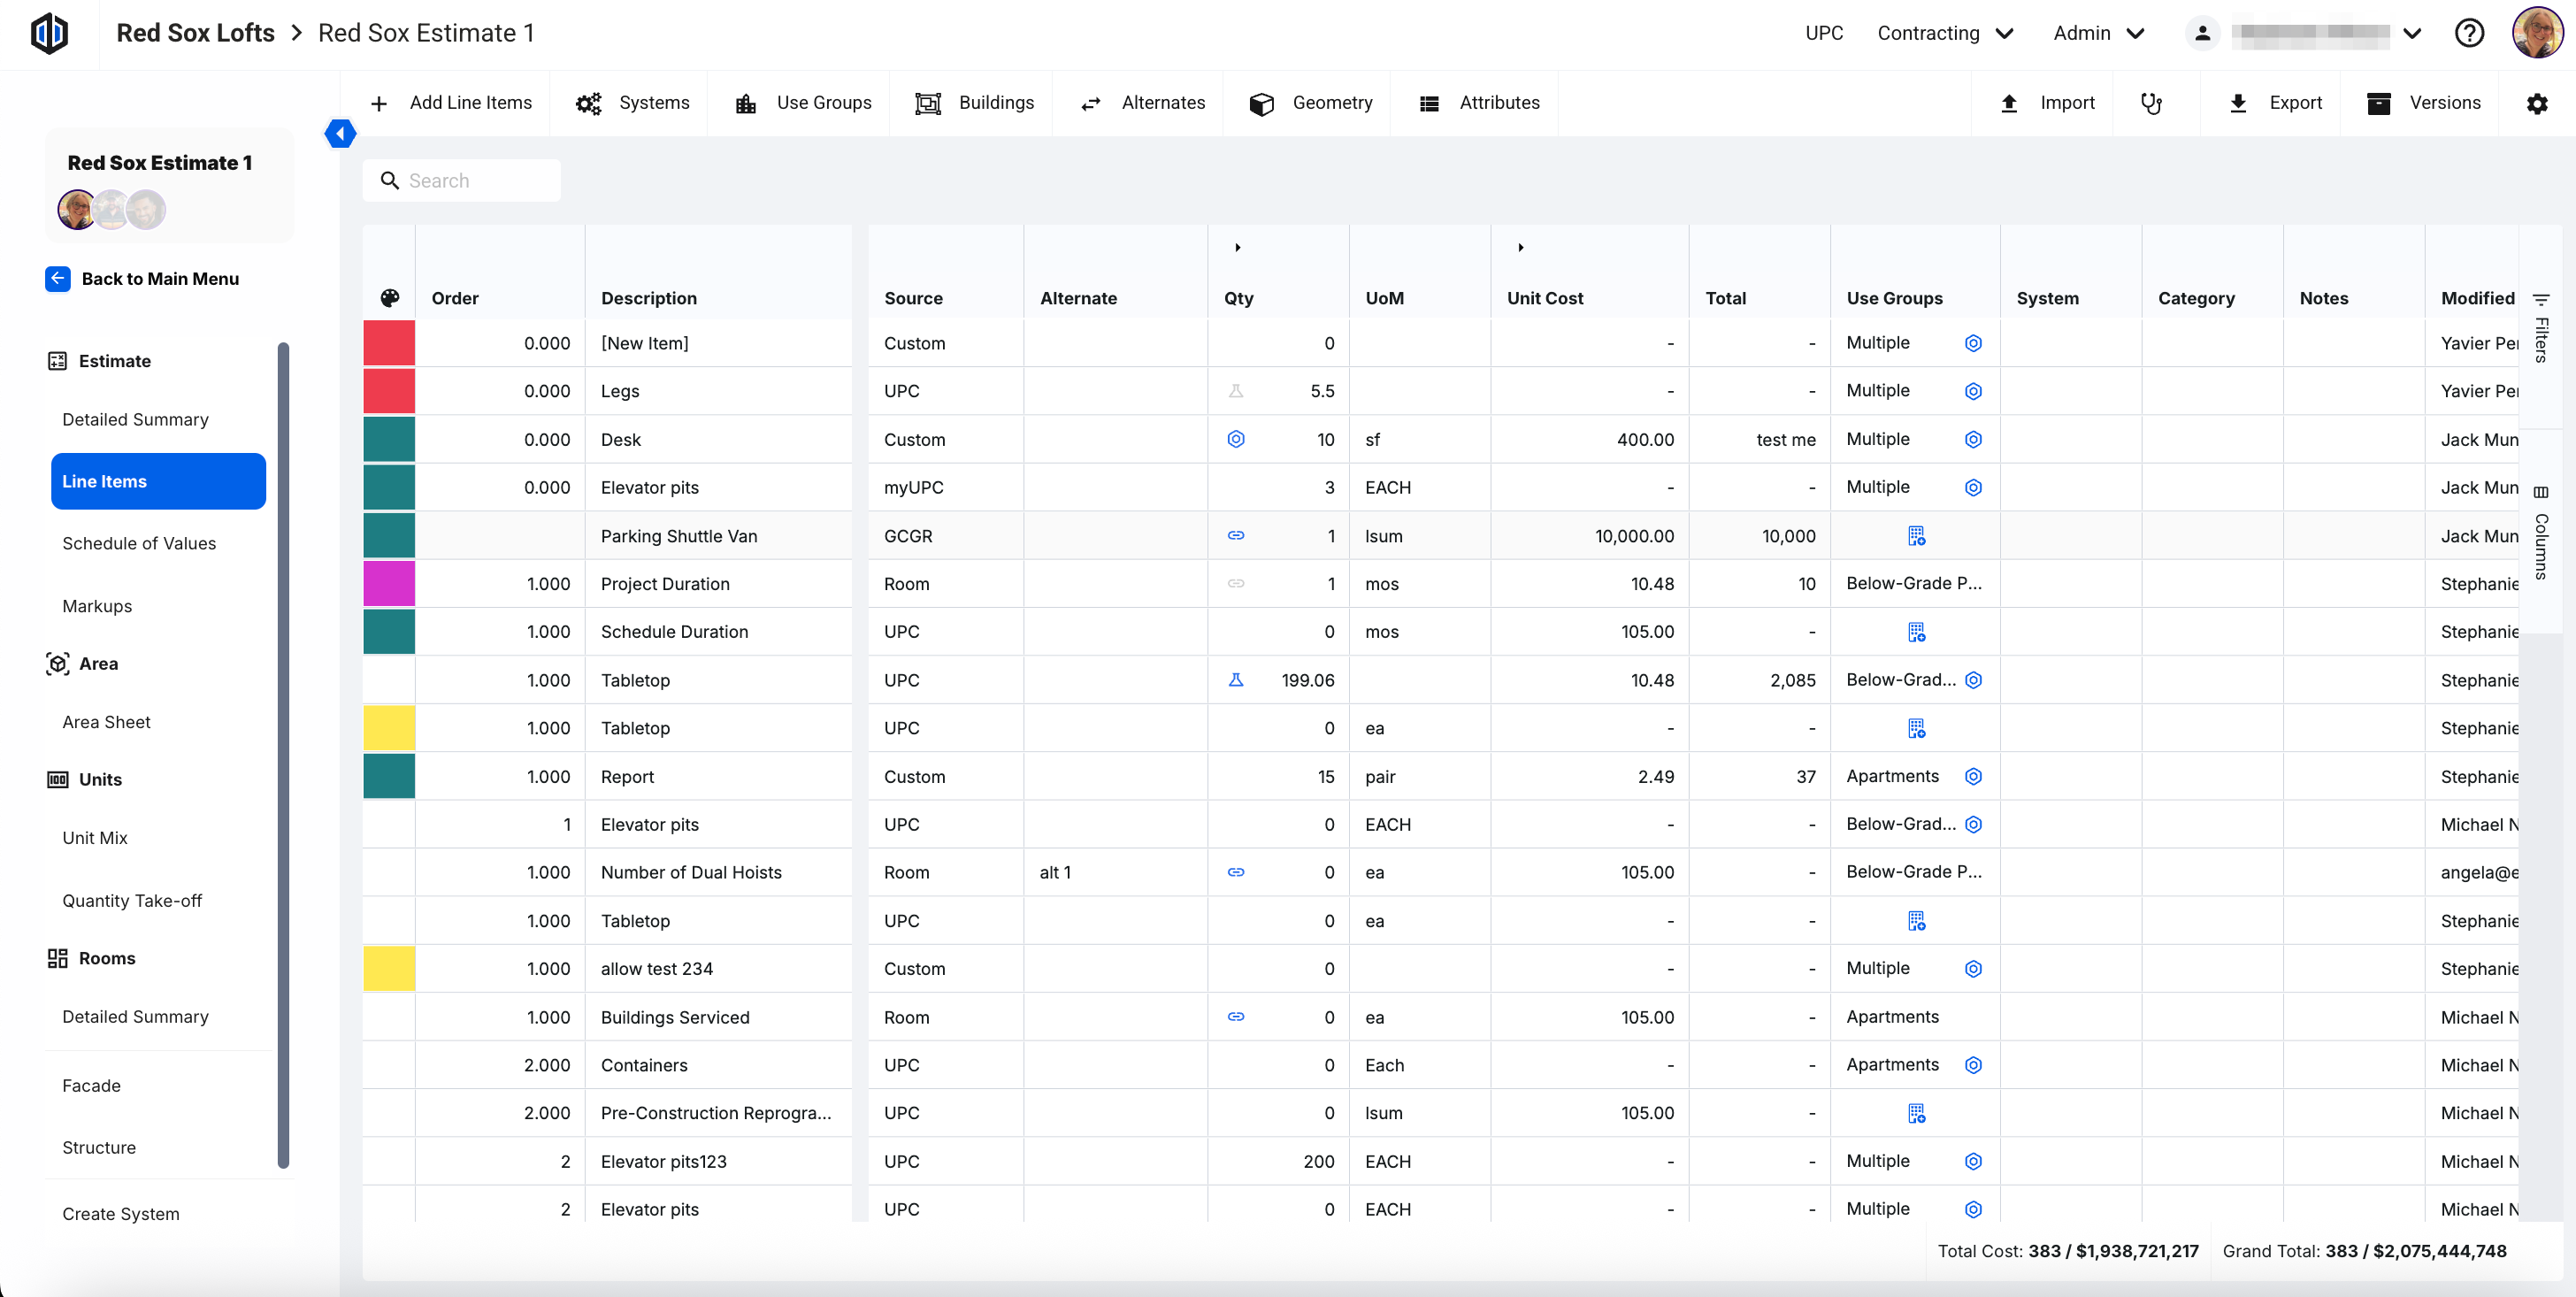
Task: Select Markups in the sidebar
Action: pos(97,606)
